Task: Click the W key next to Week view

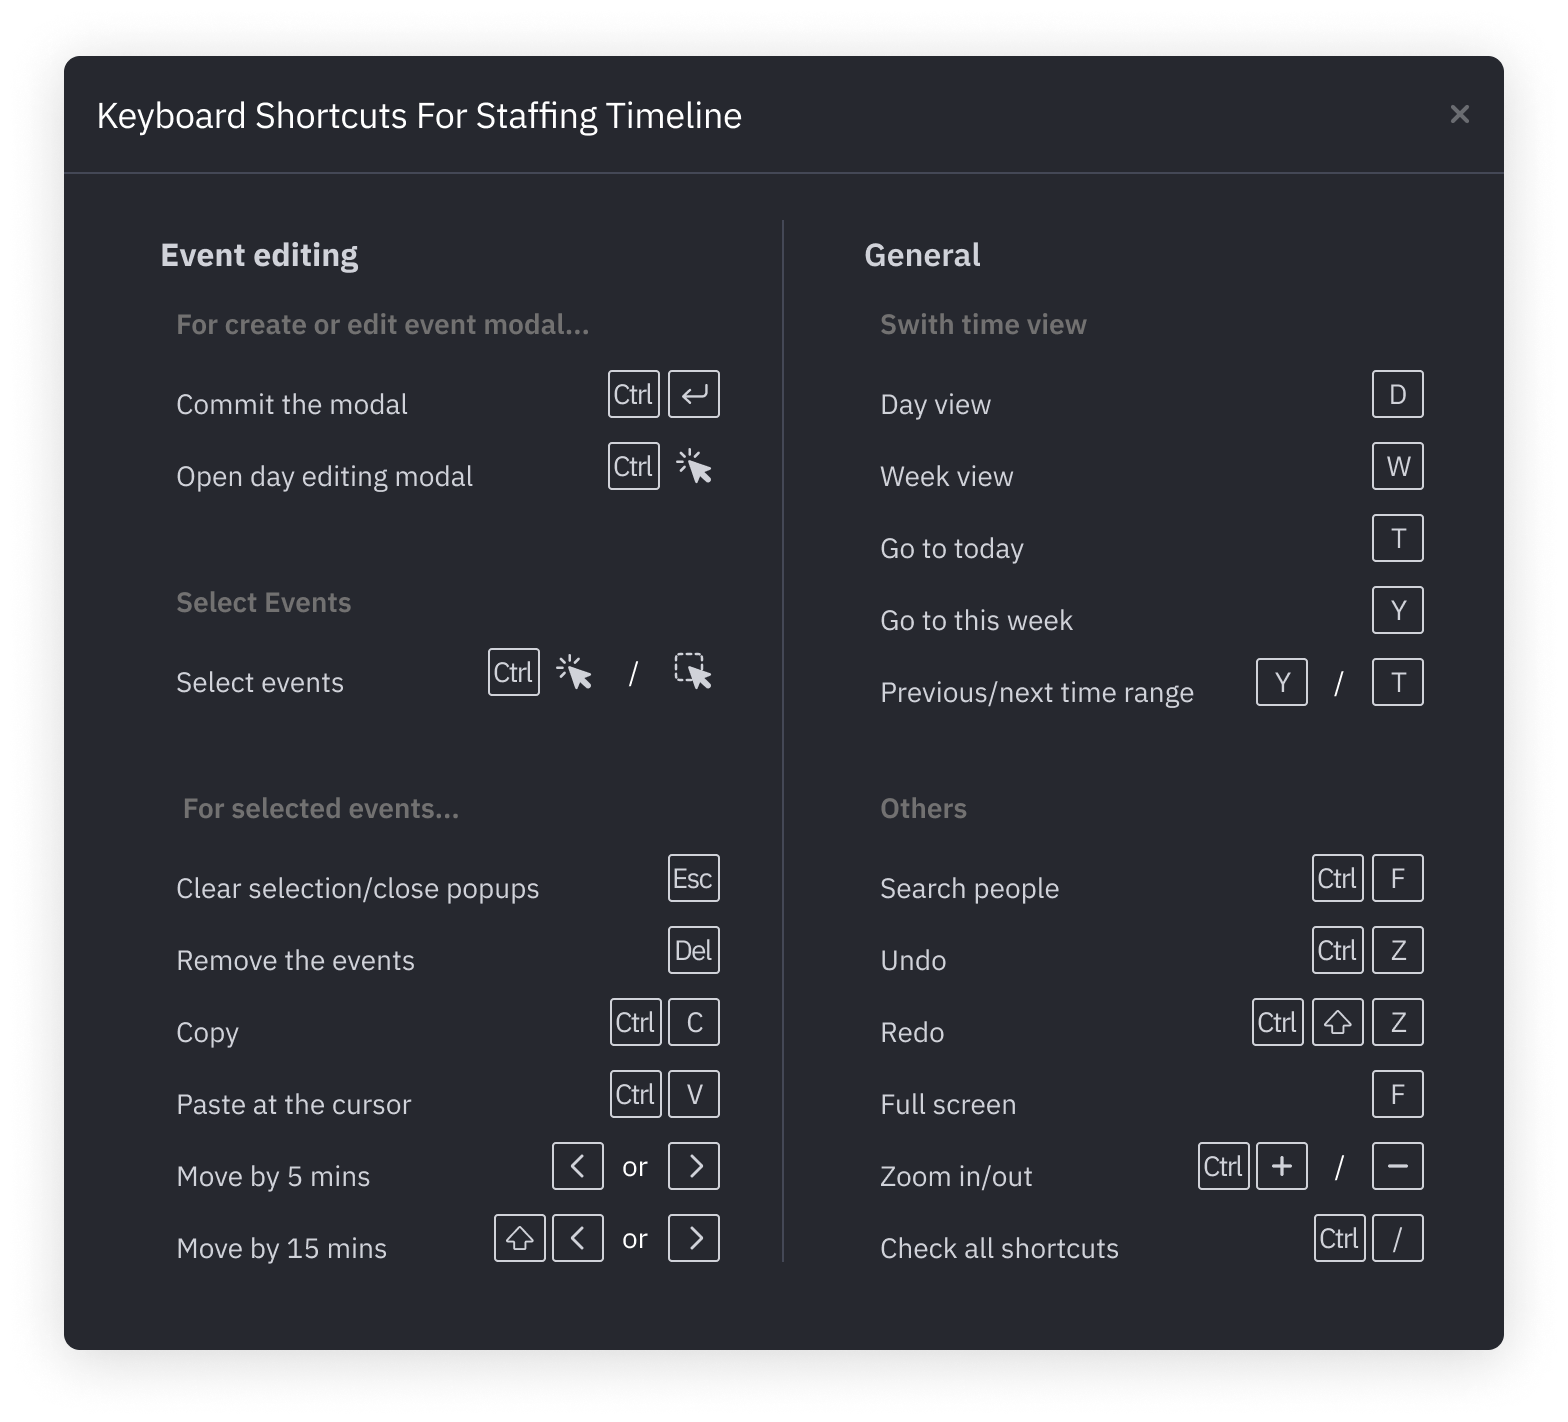Action: point(1398,467)
